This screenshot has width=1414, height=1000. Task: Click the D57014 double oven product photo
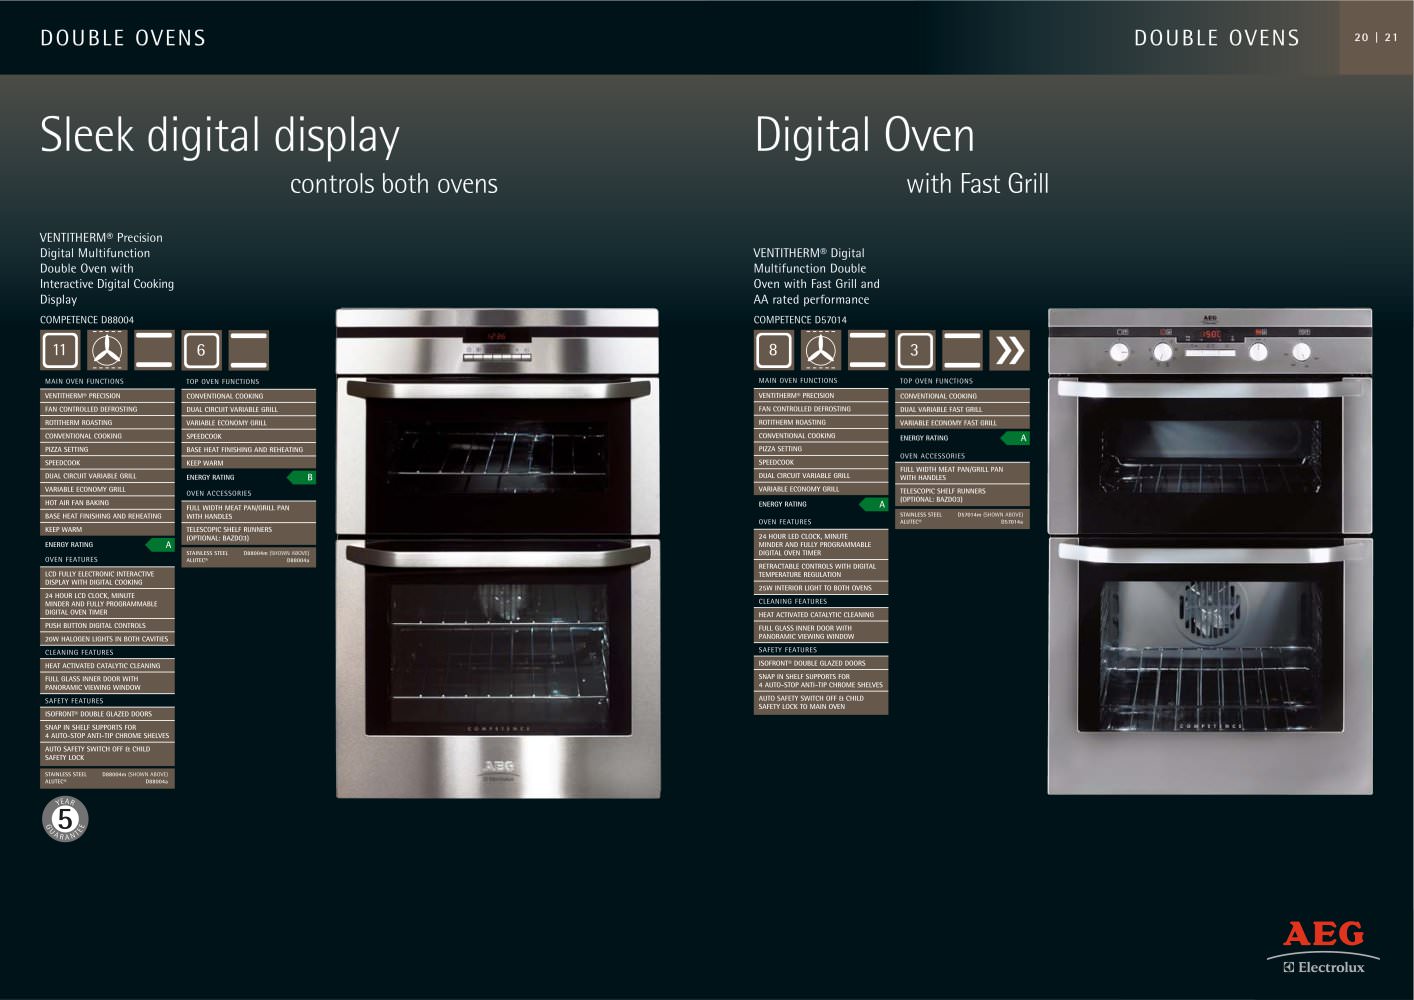click(1210, 552)
